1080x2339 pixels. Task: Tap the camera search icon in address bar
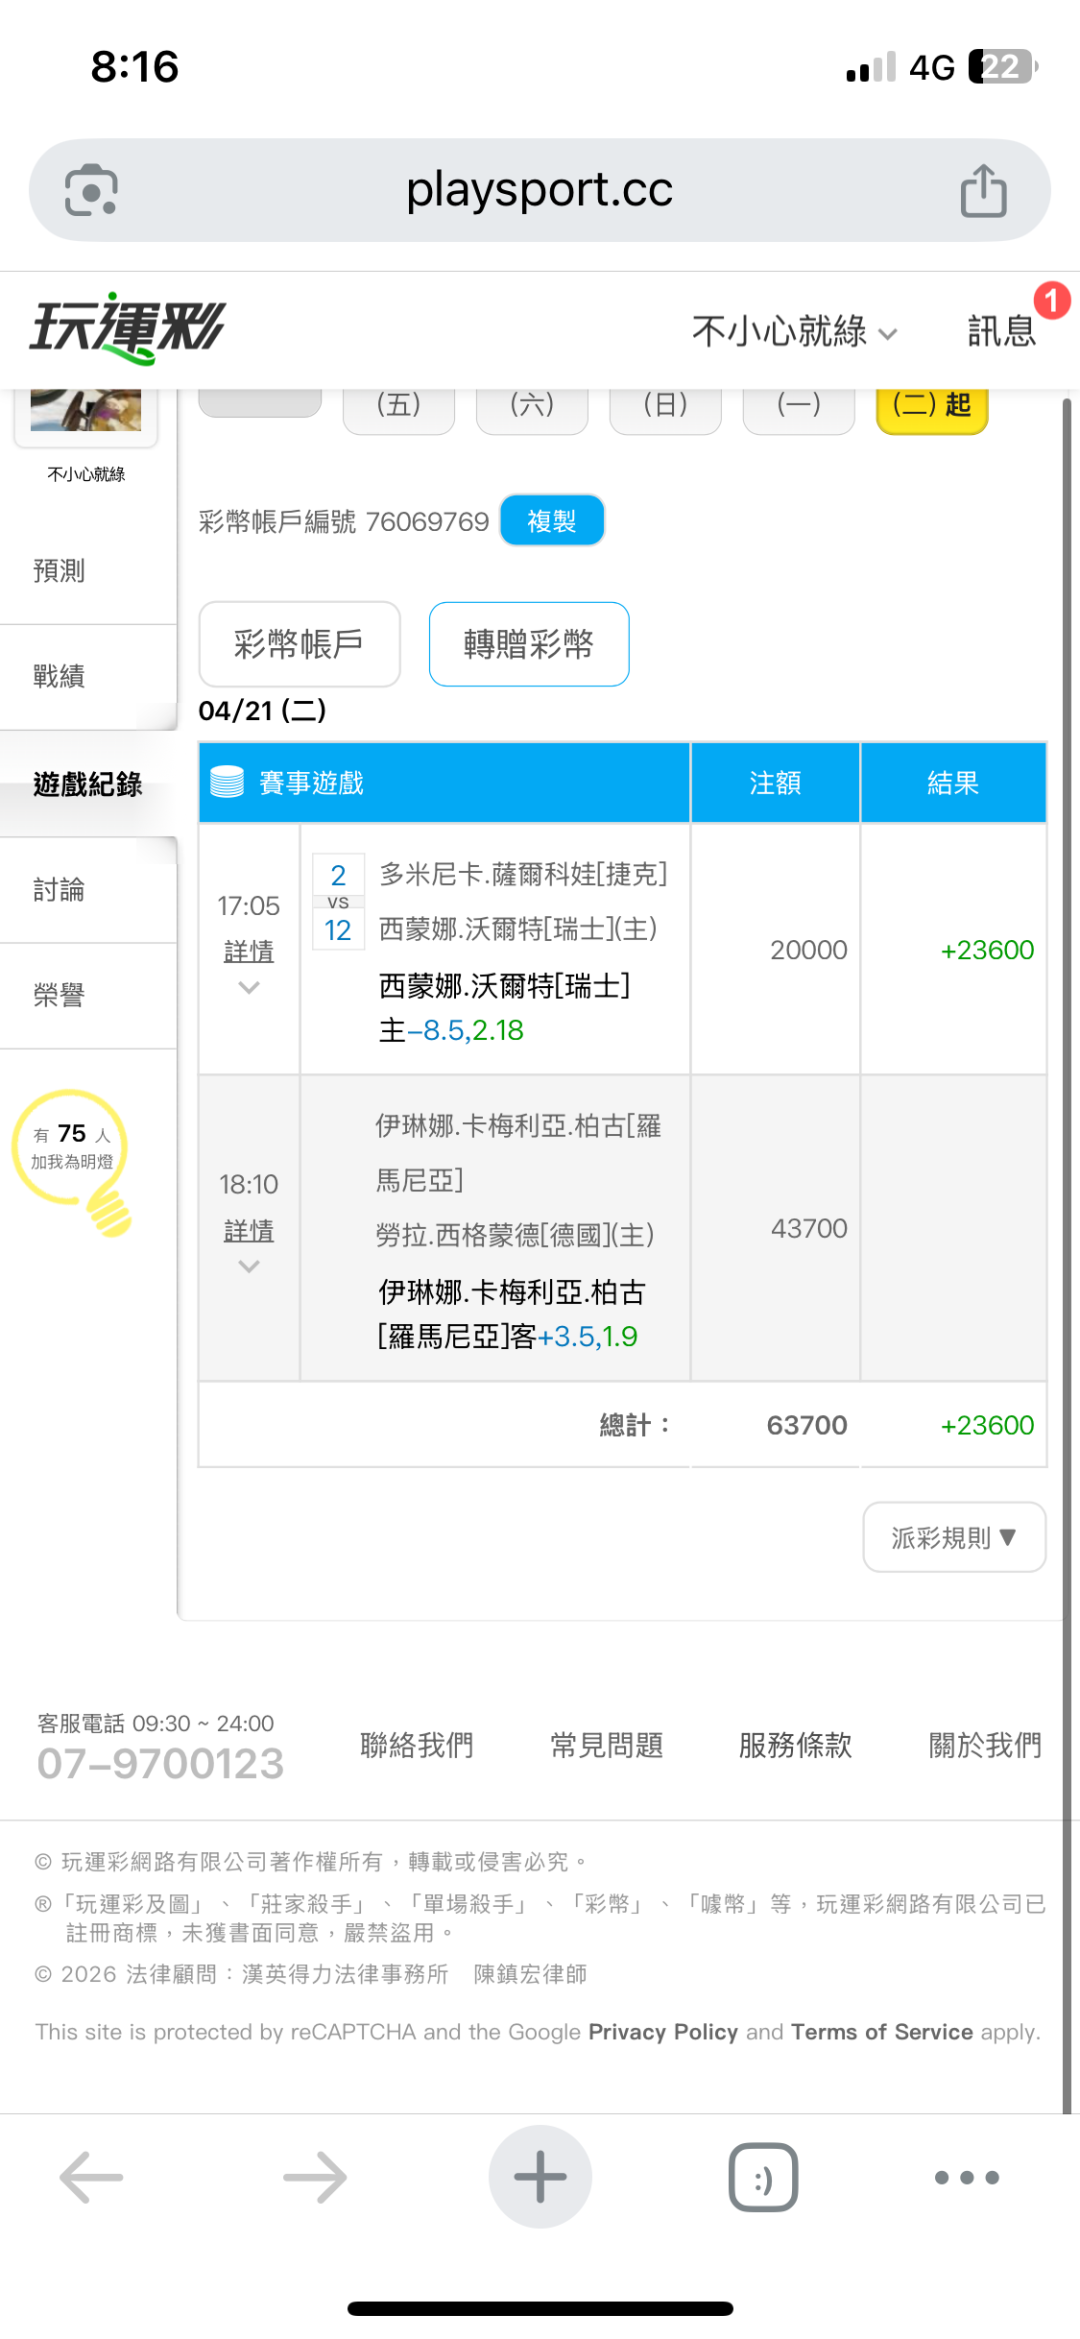(91, 190)
